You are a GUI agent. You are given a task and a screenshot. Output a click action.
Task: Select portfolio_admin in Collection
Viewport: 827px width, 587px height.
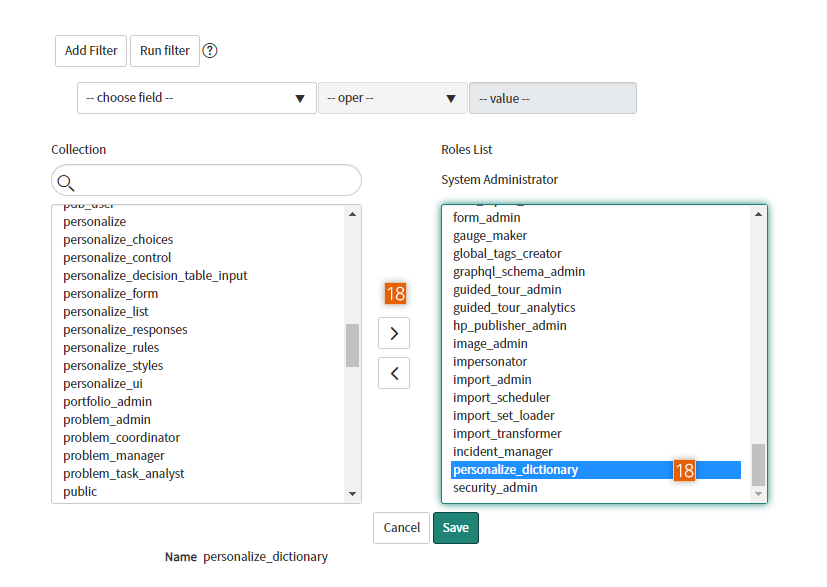coord(107,401)
